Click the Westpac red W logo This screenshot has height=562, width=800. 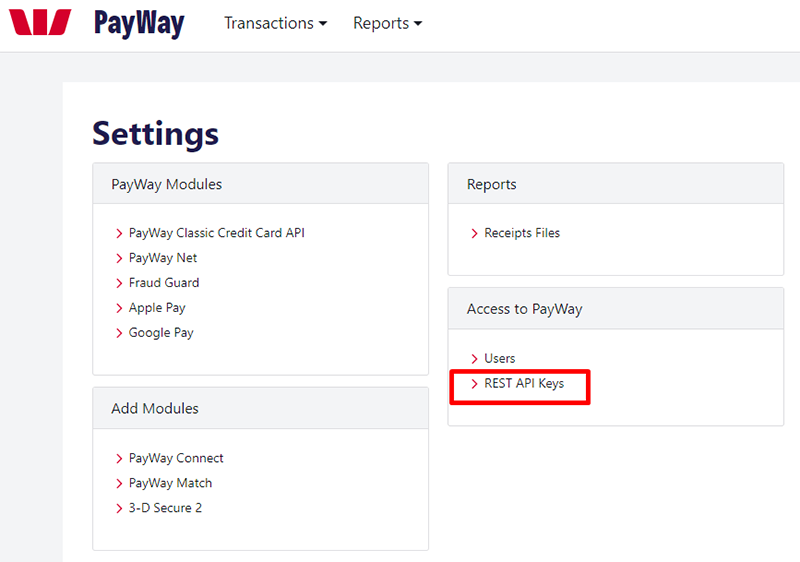click(x=40, y=22)
